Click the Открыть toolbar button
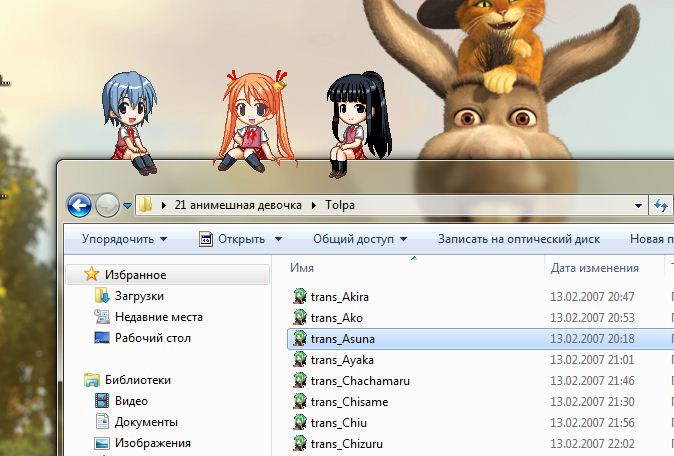 point(232,239)
